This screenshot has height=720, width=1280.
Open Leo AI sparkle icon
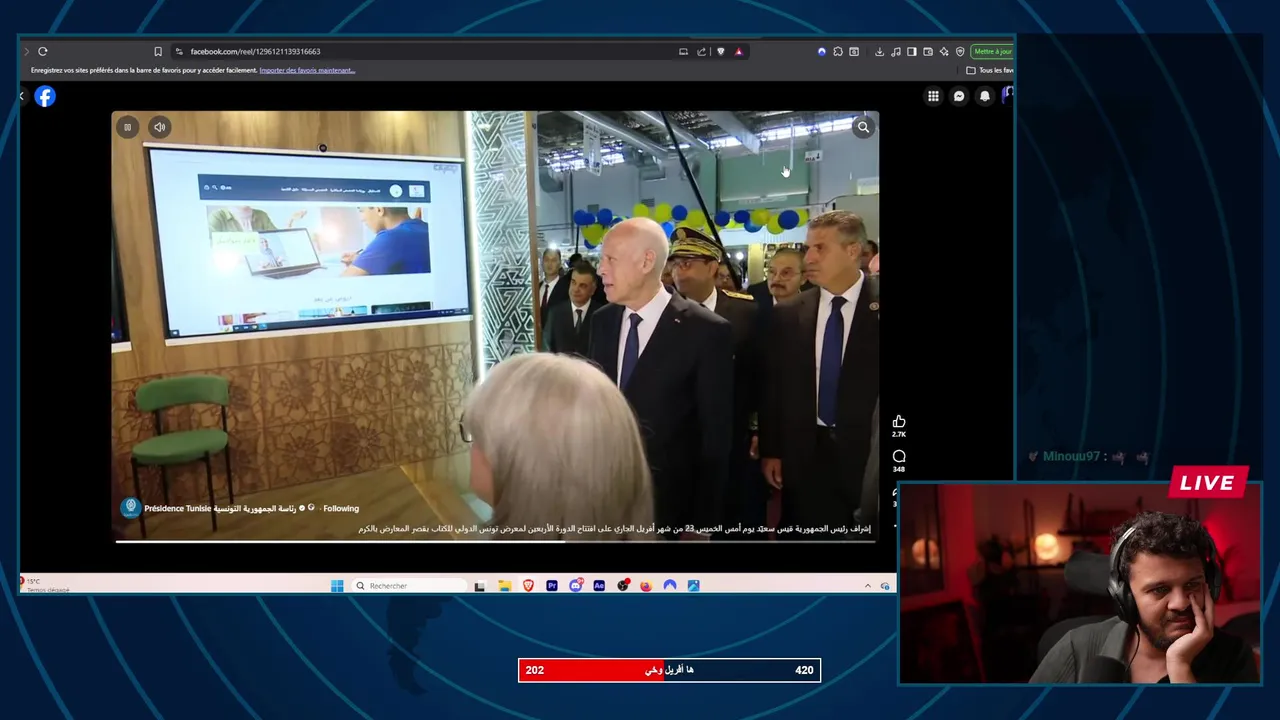pos(944,51)
